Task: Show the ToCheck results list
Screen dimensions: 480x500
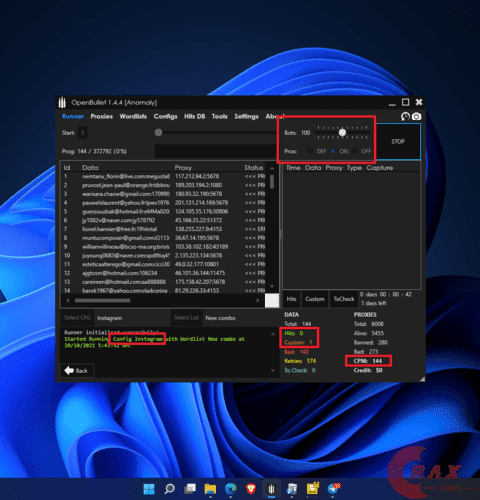Action: click(x=344, y=299)
